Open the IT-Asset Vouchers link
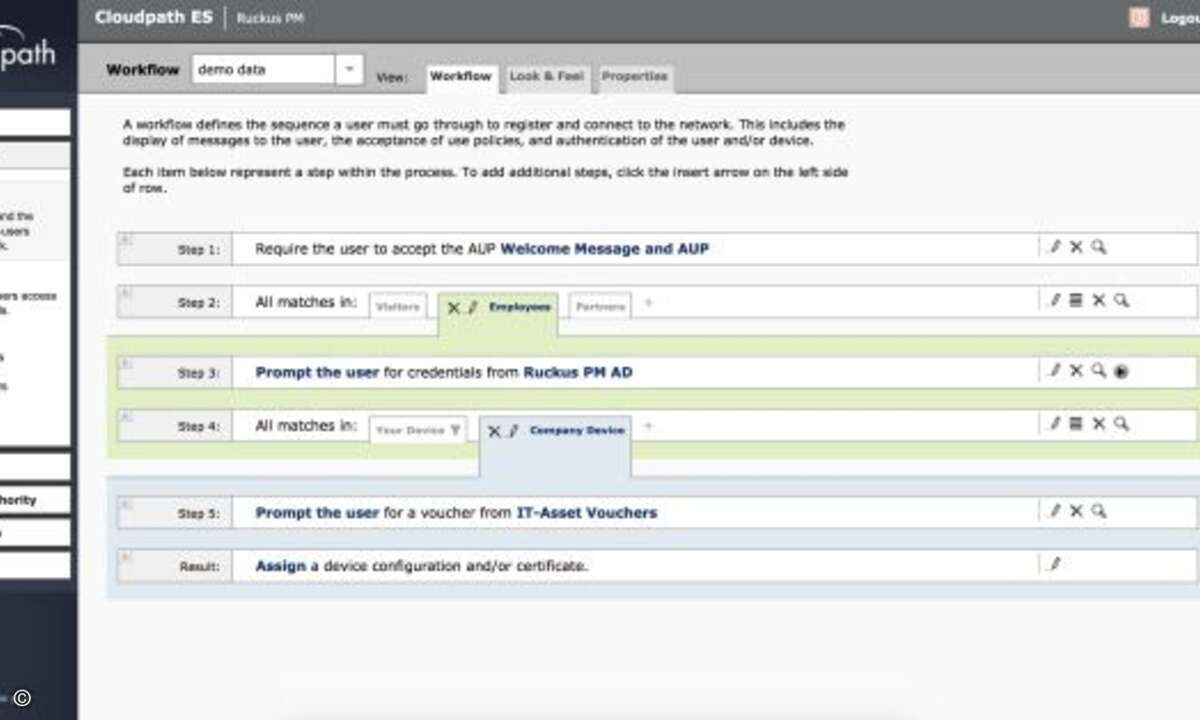The height and width of the screenshot is (720, 1200). point(587,512)
